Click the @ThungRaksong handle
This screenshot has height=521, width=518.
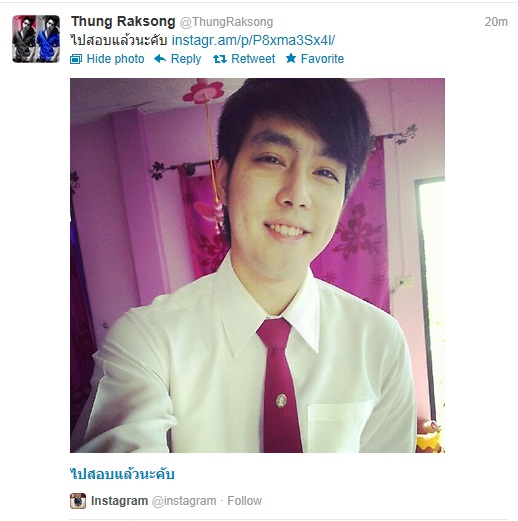coord(226,22)
